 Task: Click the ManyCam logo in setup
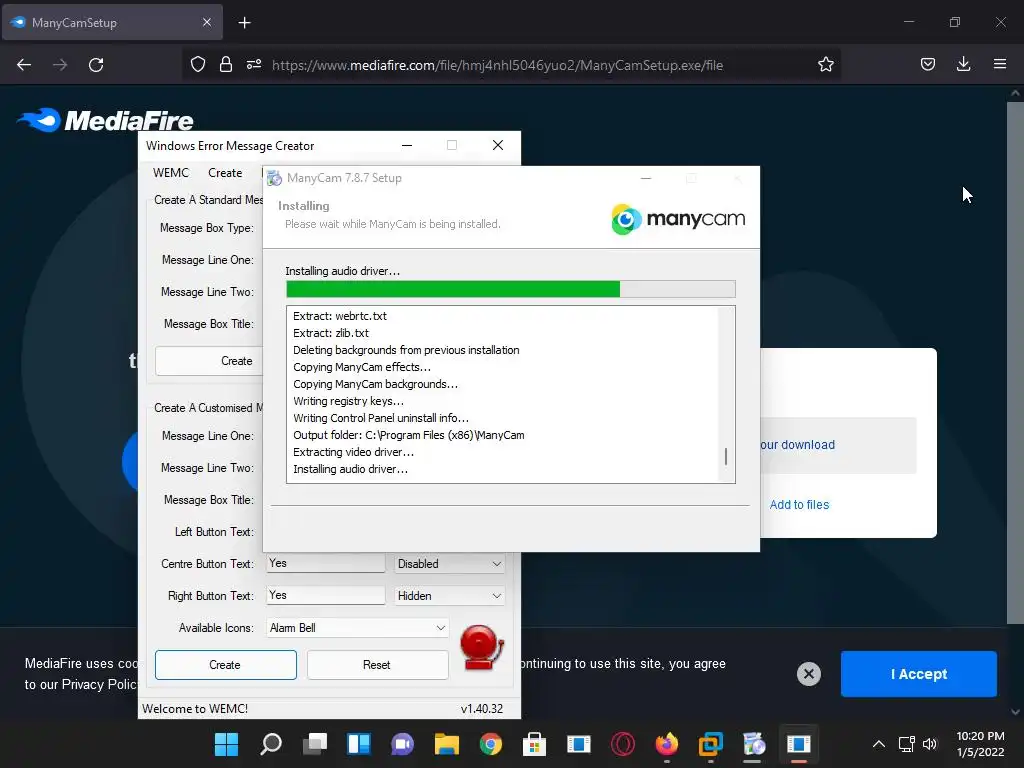tap(678, 219)
